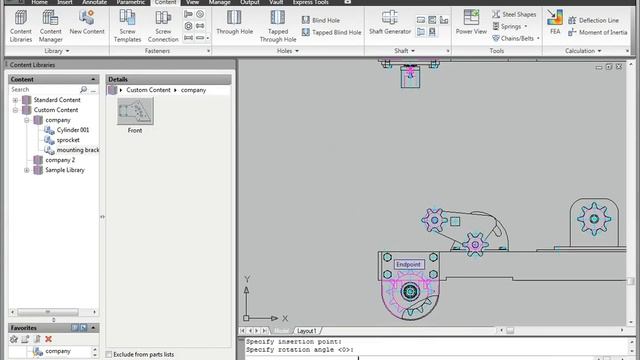Open the Library panel dropdown
This screenshot has height=360, width=640.
[x=57, y=51]
